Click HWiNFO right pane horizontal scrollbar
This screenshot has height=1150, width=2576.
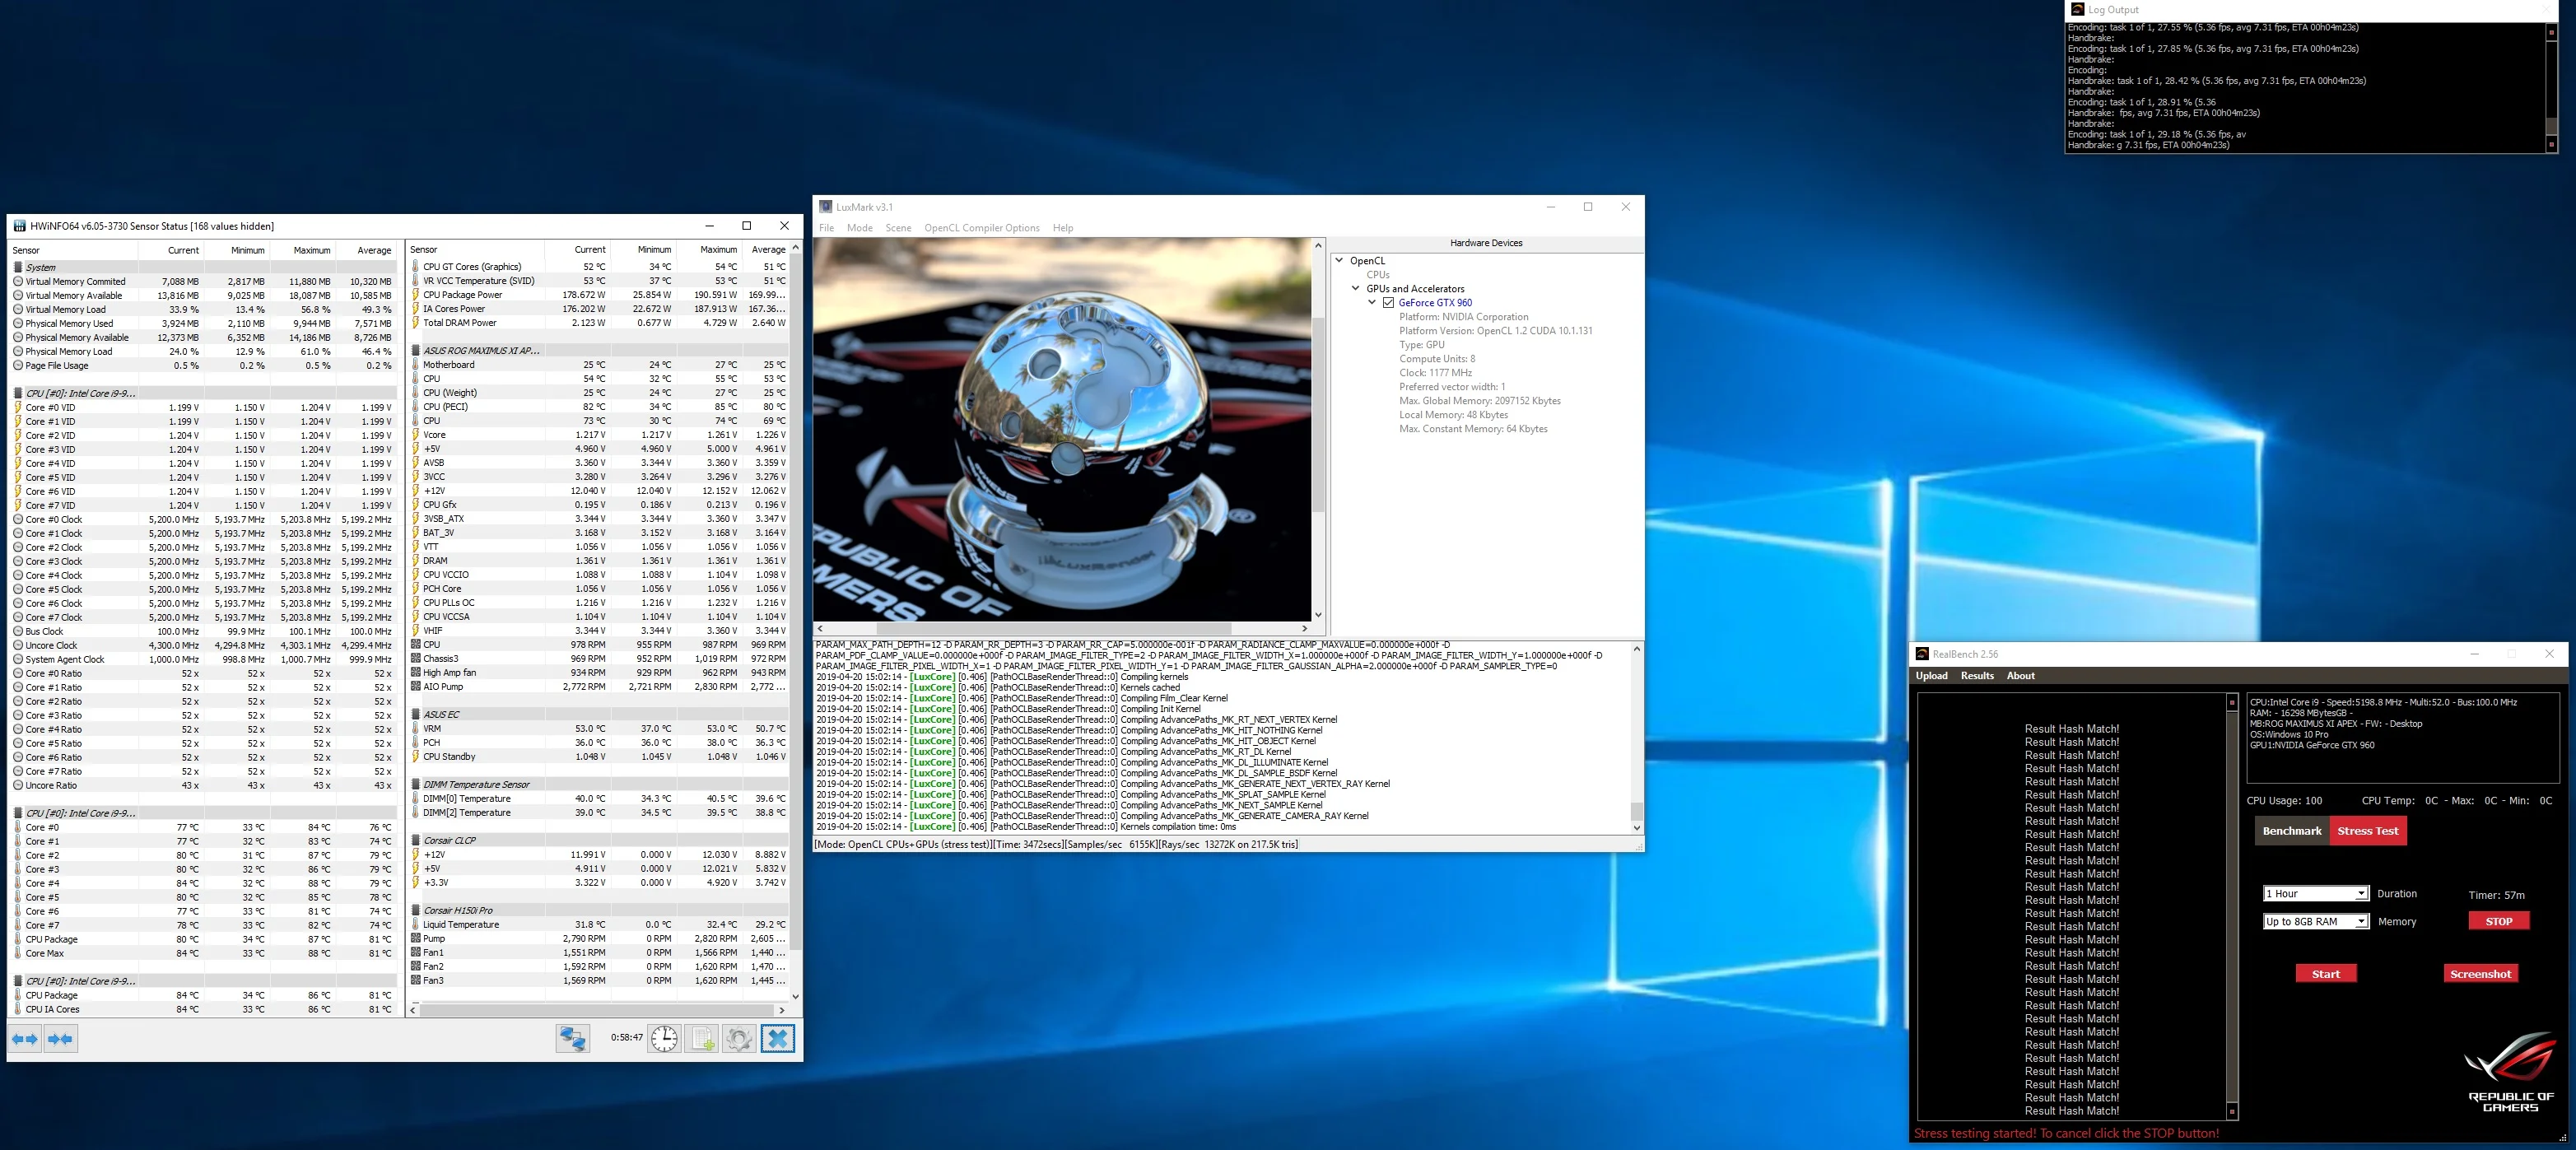pos(596,1010)
